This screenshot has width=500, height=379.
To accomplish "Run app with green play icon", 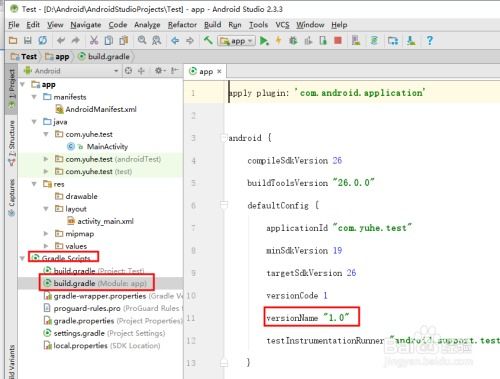I will tap(264, 41).
